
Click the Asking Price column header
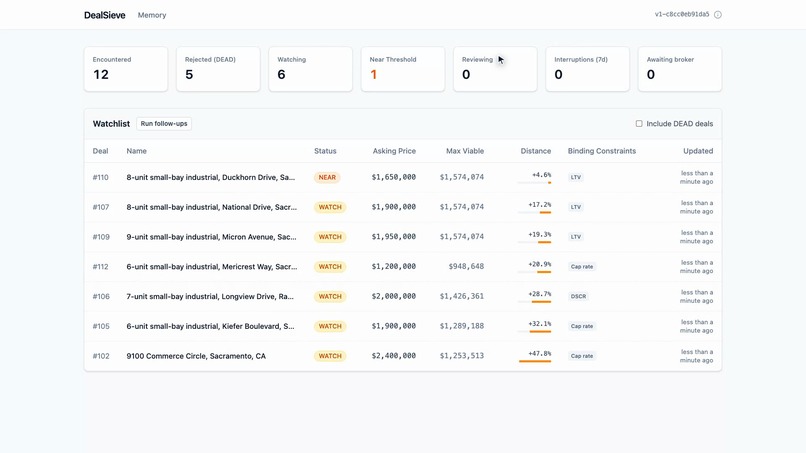(x=394, y=151)
